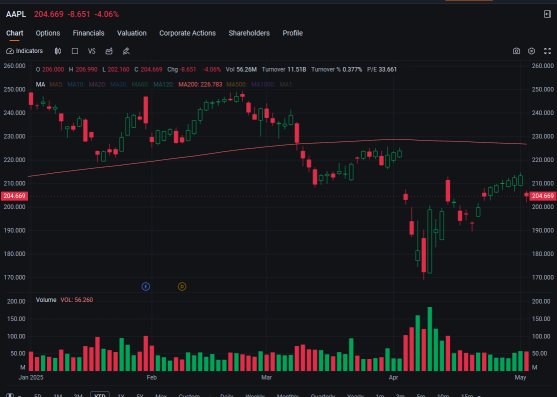
Task: Activate the drawing pen tool
Action: pos(126,51)
